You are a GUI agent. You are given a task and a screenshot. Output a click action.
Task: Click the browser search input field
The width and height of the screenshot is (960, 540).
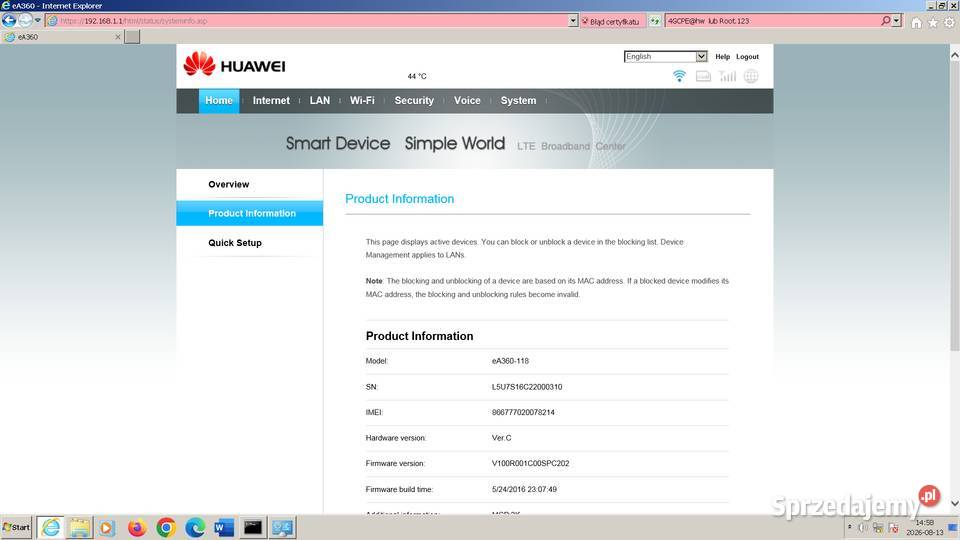773,21
